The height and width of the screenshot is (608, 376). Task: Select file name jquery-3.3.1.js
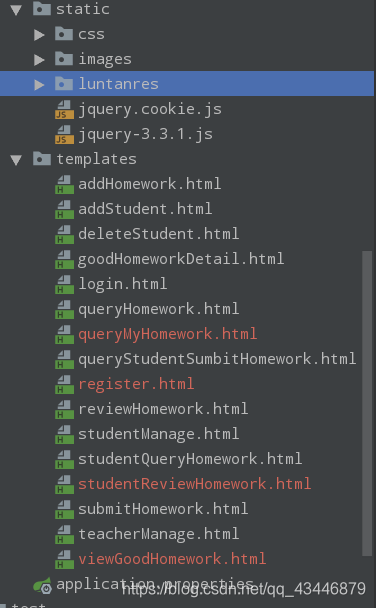tap(146, 135)
